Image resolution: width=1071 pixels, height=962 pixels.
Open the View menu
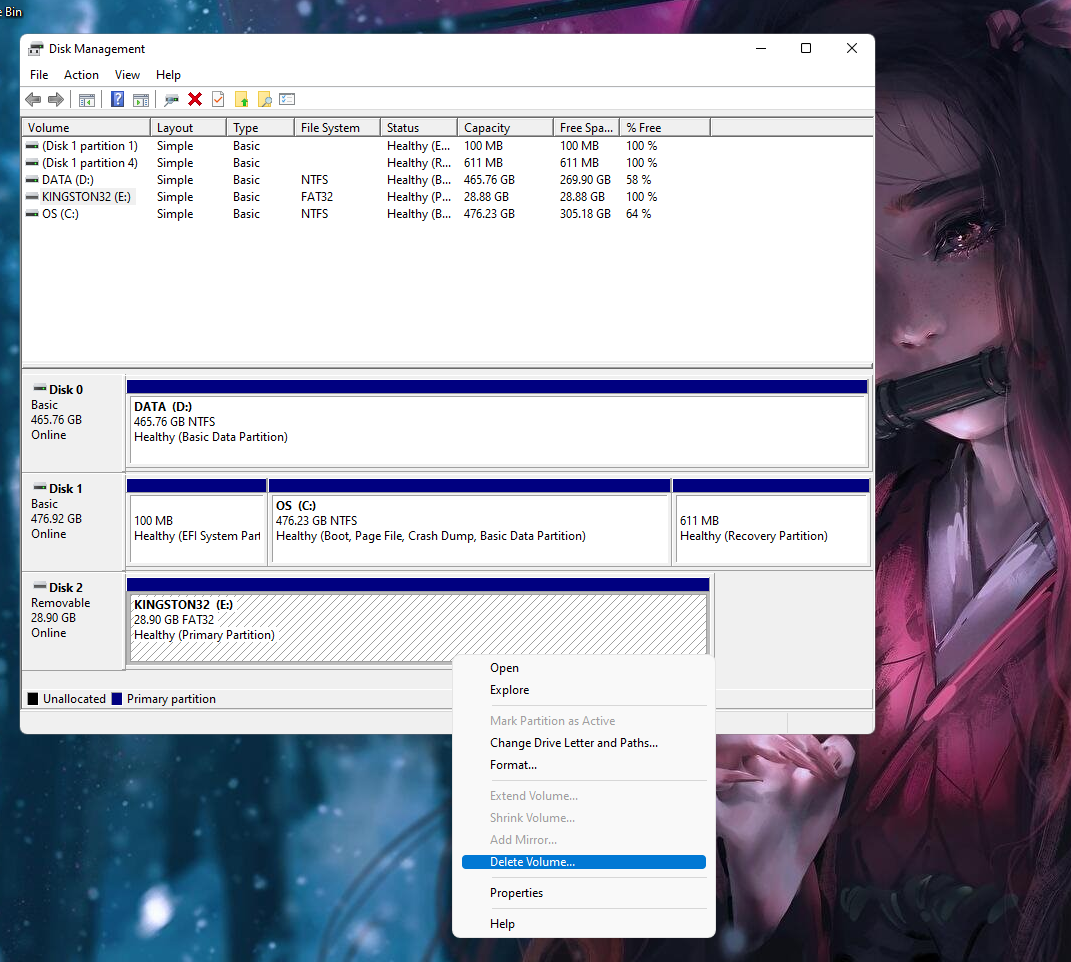[127, 75]
